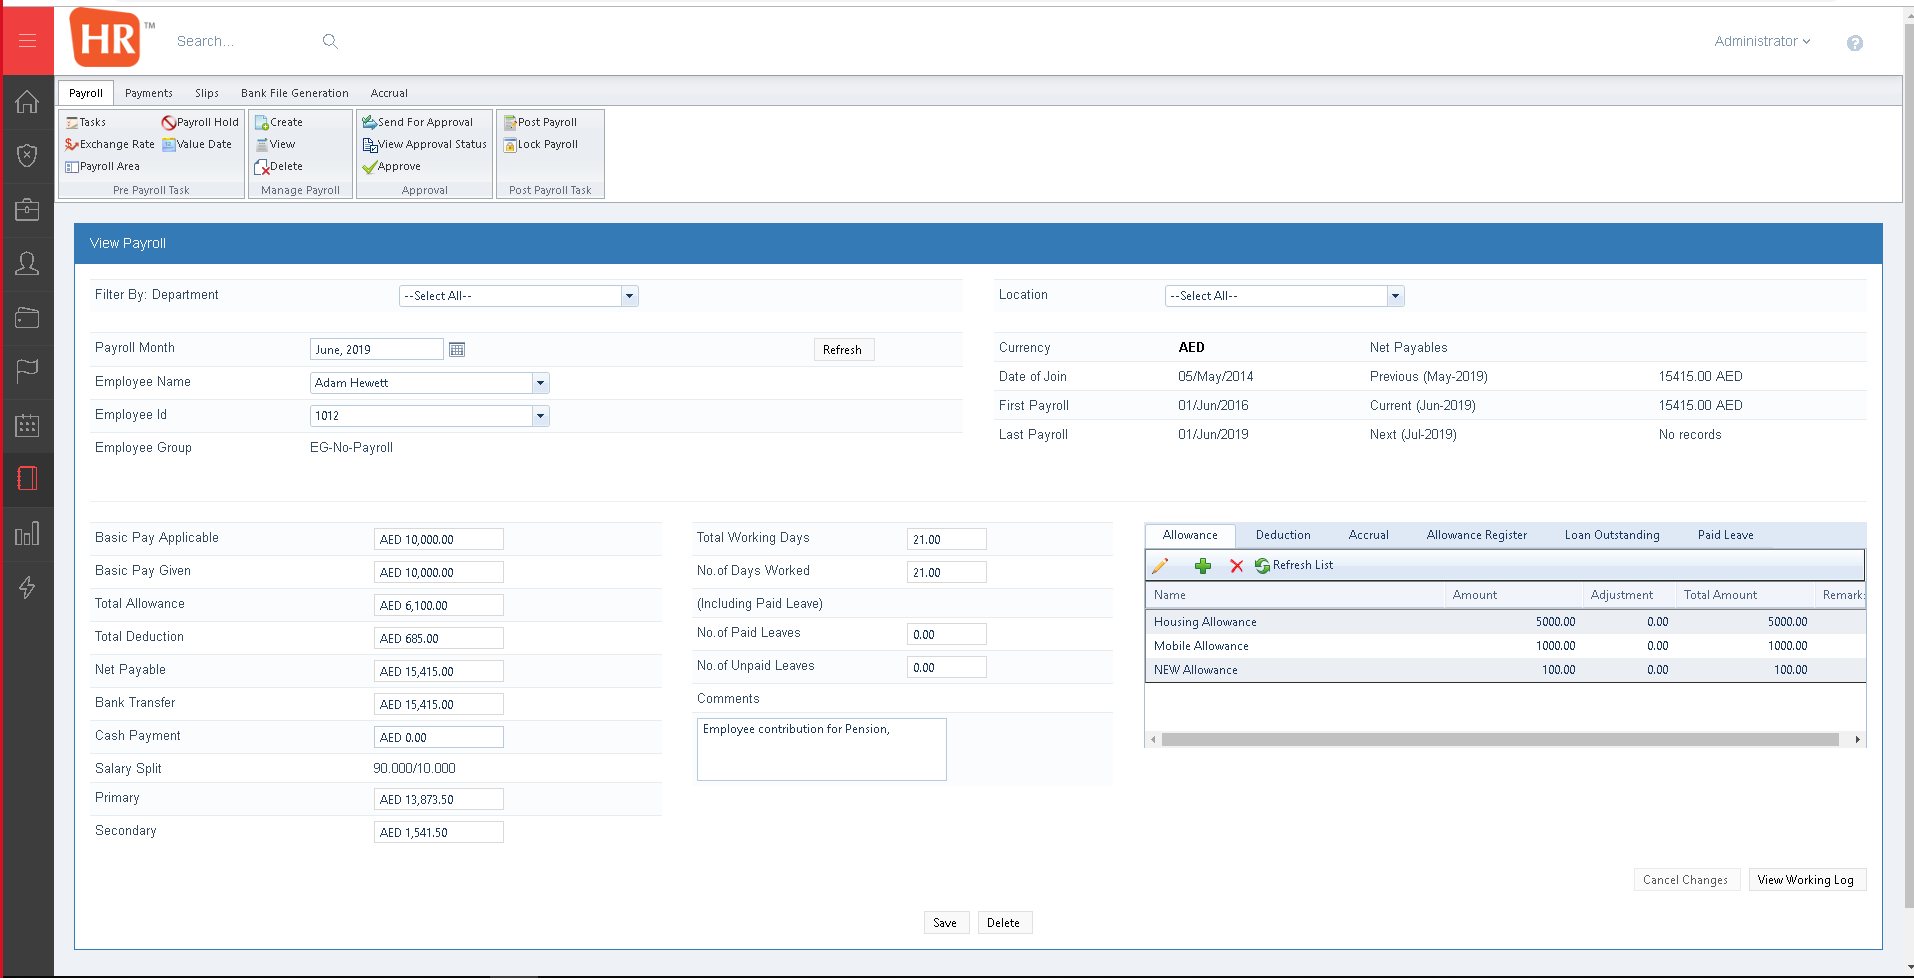Viewport: 1914px width, 980px height.
Task: Click the Exchange Rate icon
Action: click(x=110, y=144)
